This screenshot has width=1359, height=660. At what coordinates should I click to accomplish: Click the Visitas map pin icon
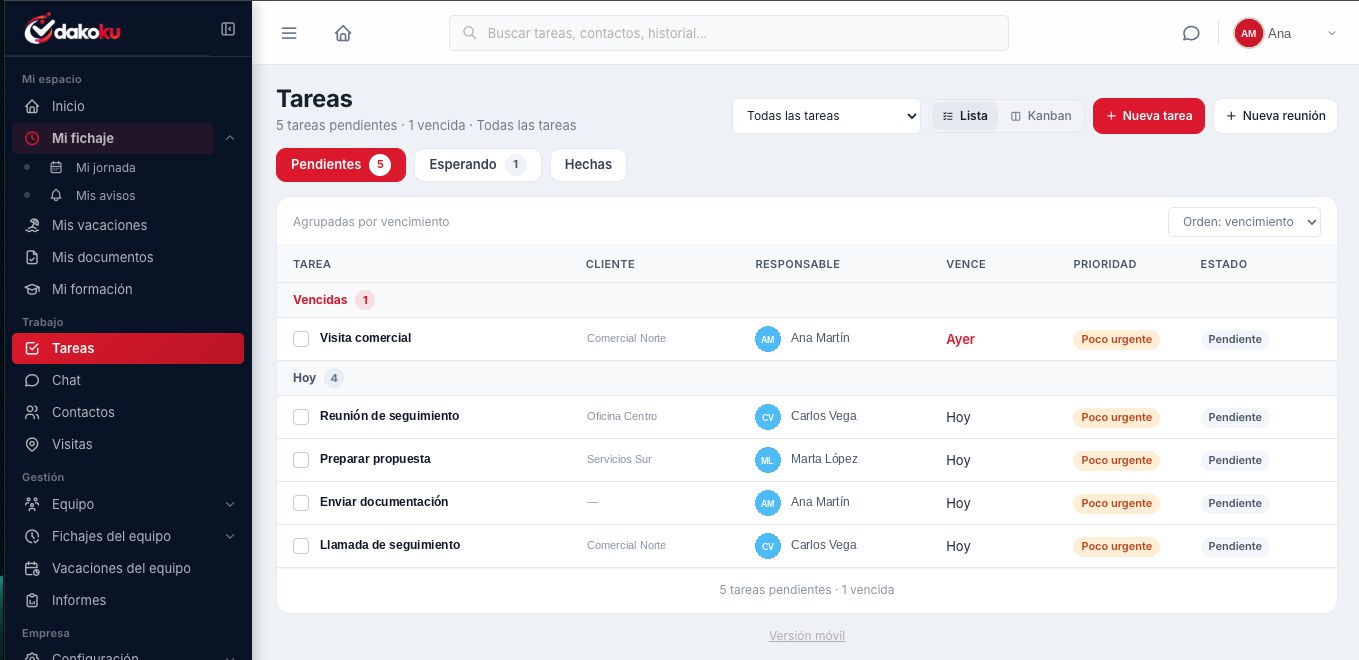pyautogui.click(x=32, y=444)
